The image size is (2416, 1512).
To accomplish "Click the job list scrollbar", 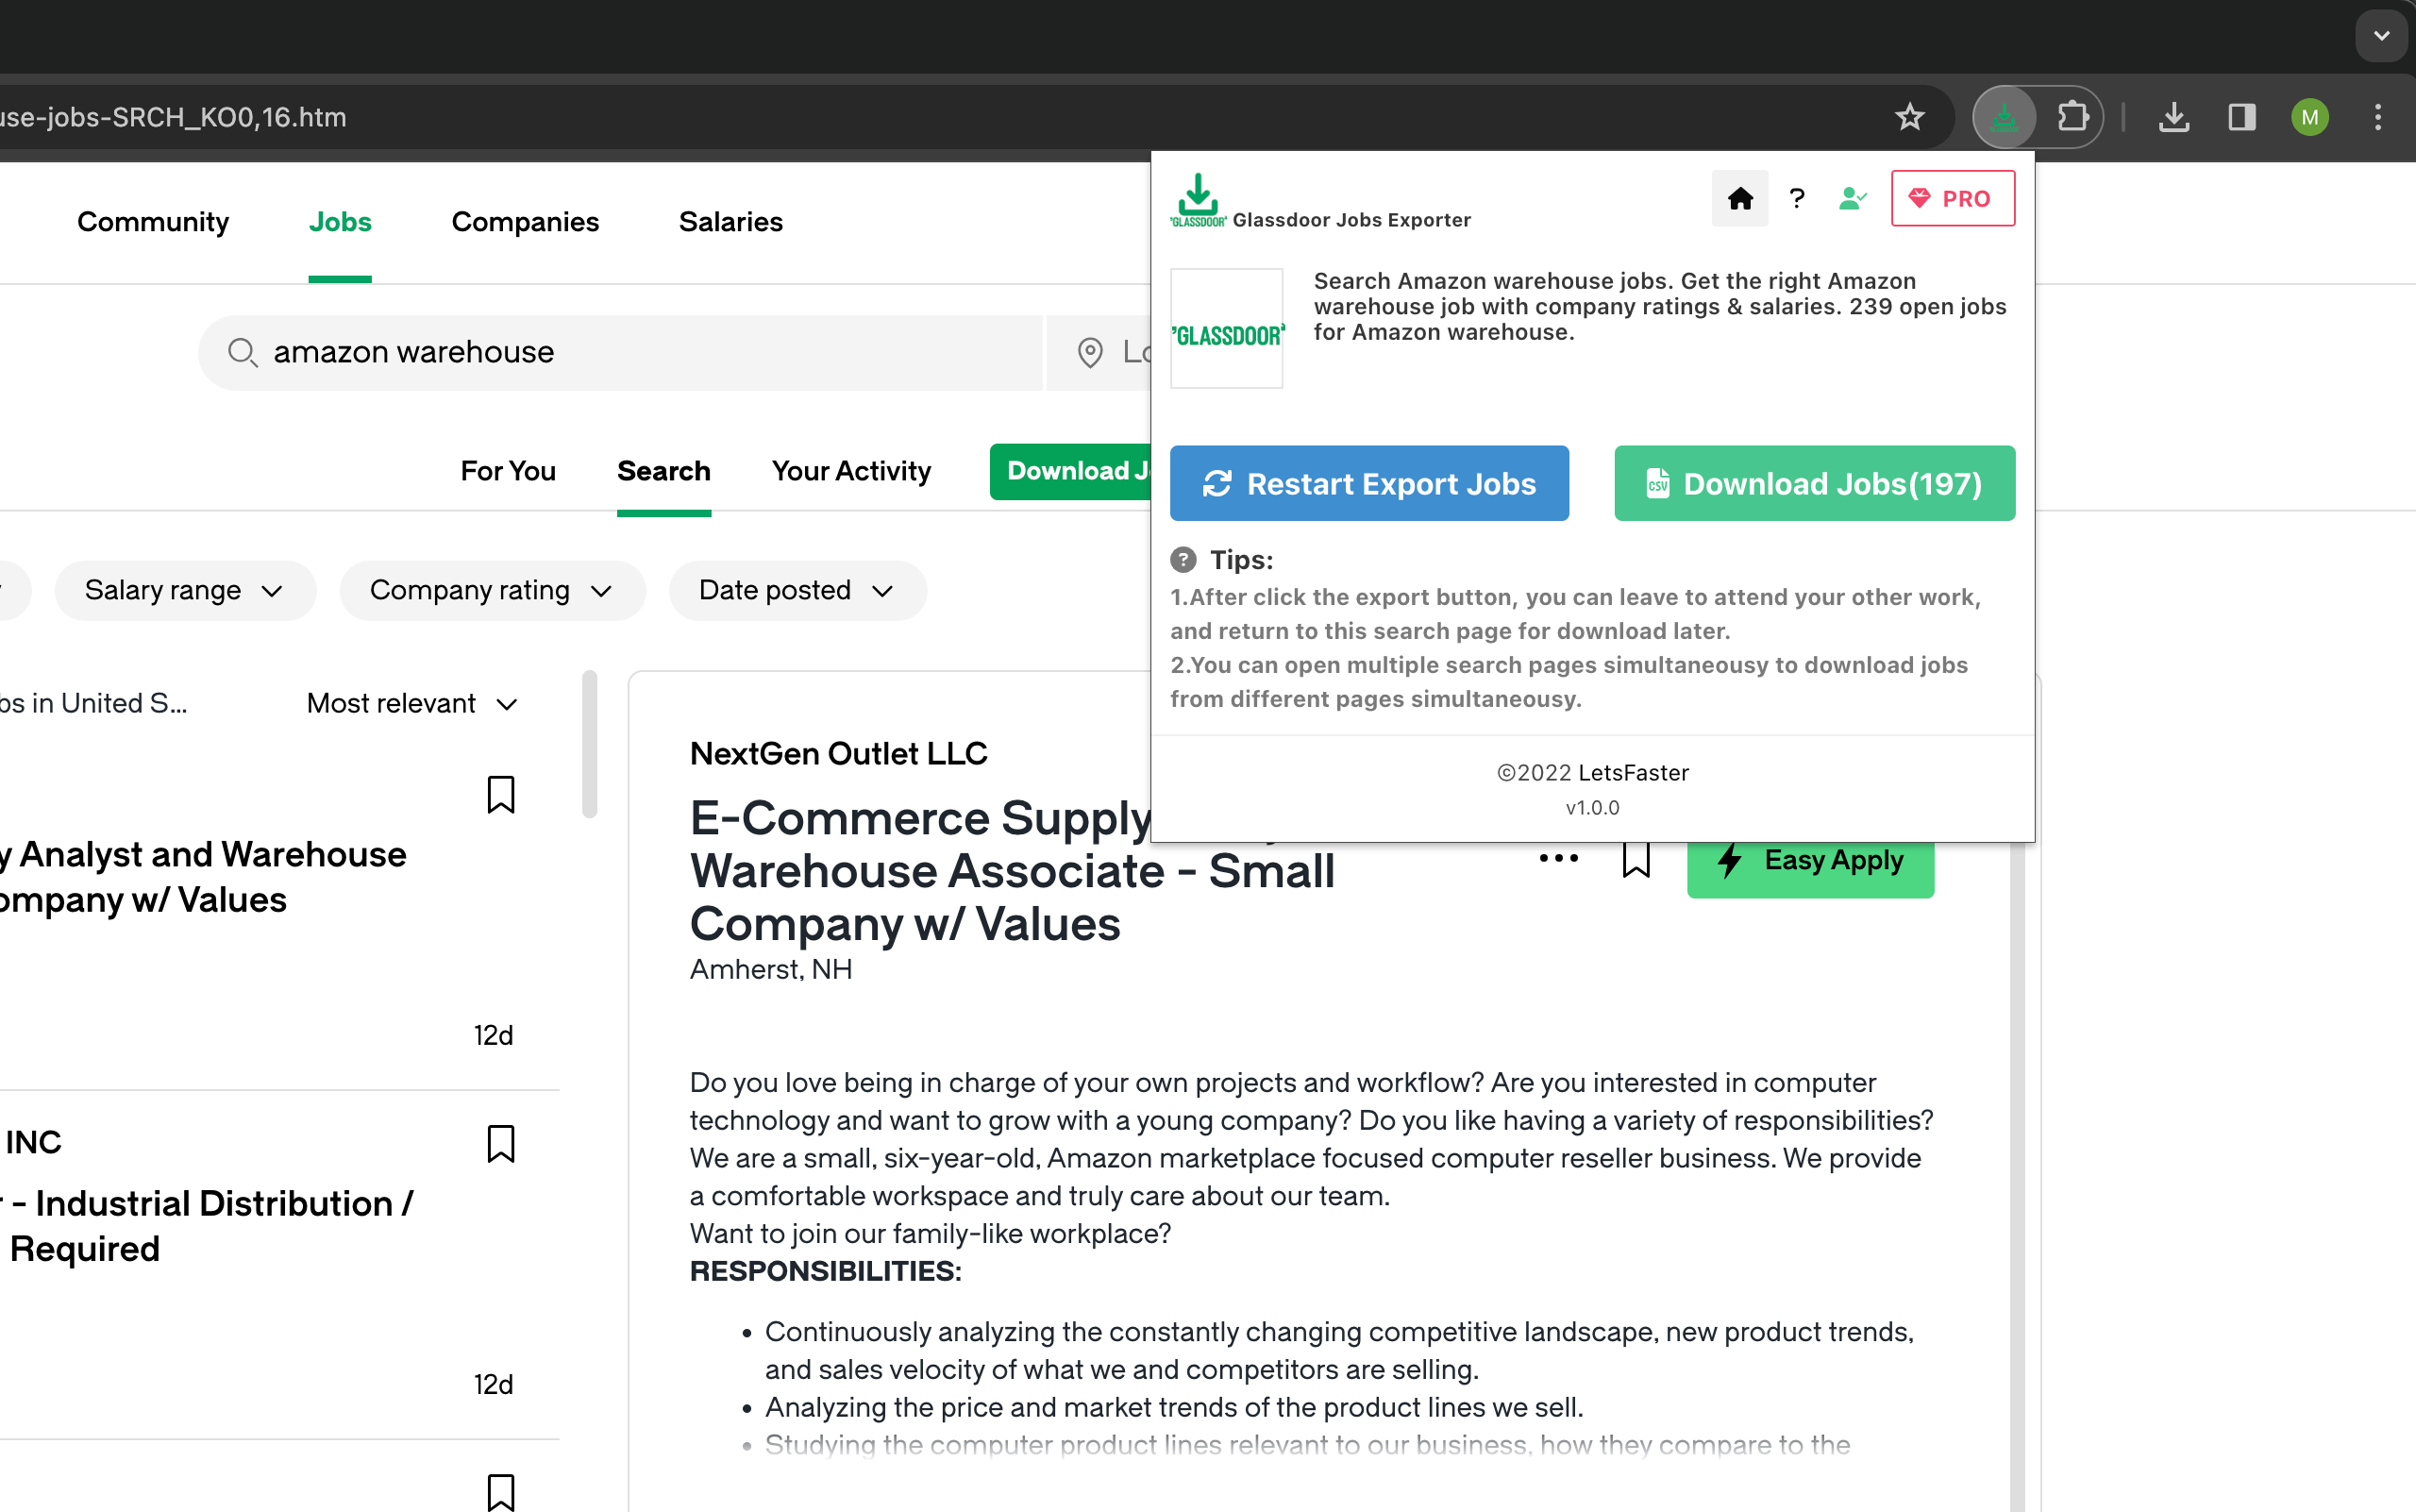I will tap(589, 744).
